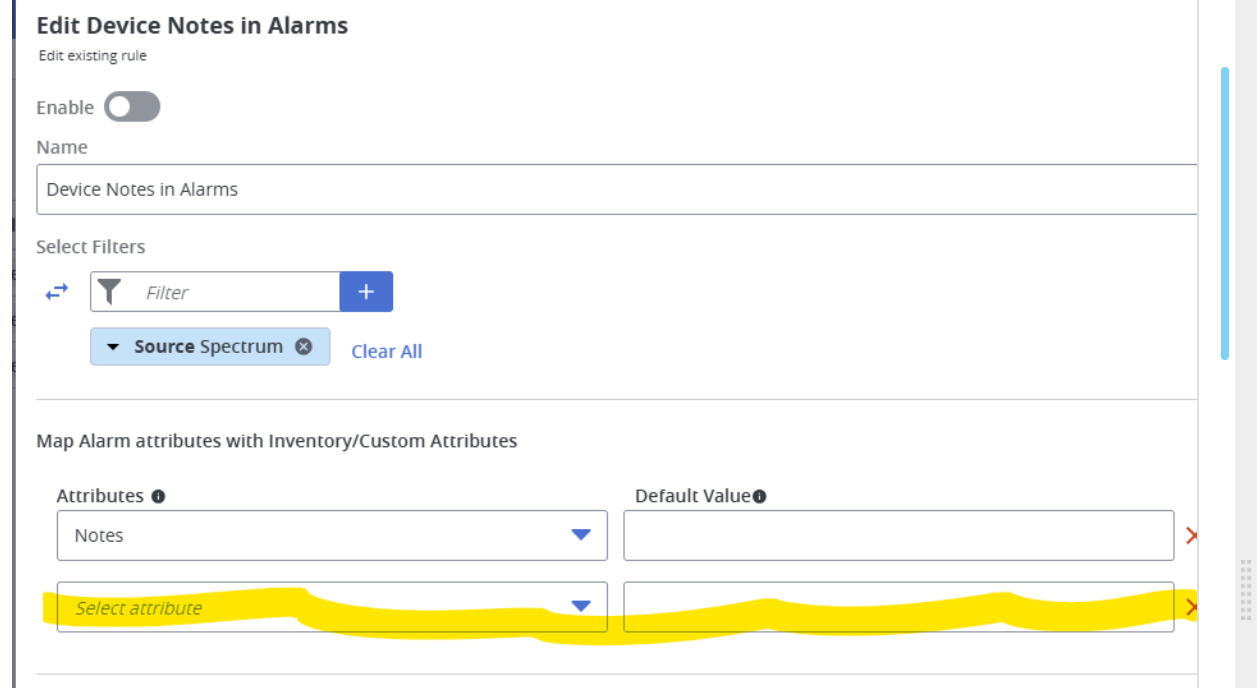Click the Name field with Device Notes in Alarms
1260x688 pixels.
617,189
